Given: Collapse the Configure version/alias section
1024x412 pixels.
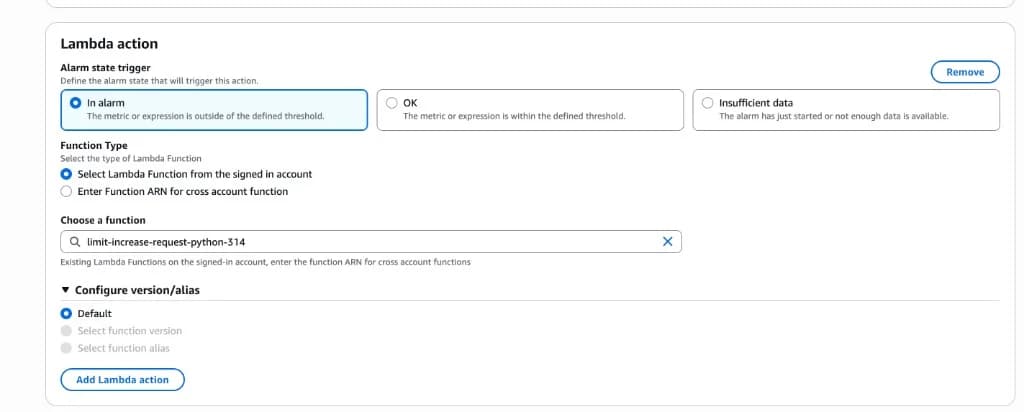Looking at the screenshot, I should click(x=130, y=290).
